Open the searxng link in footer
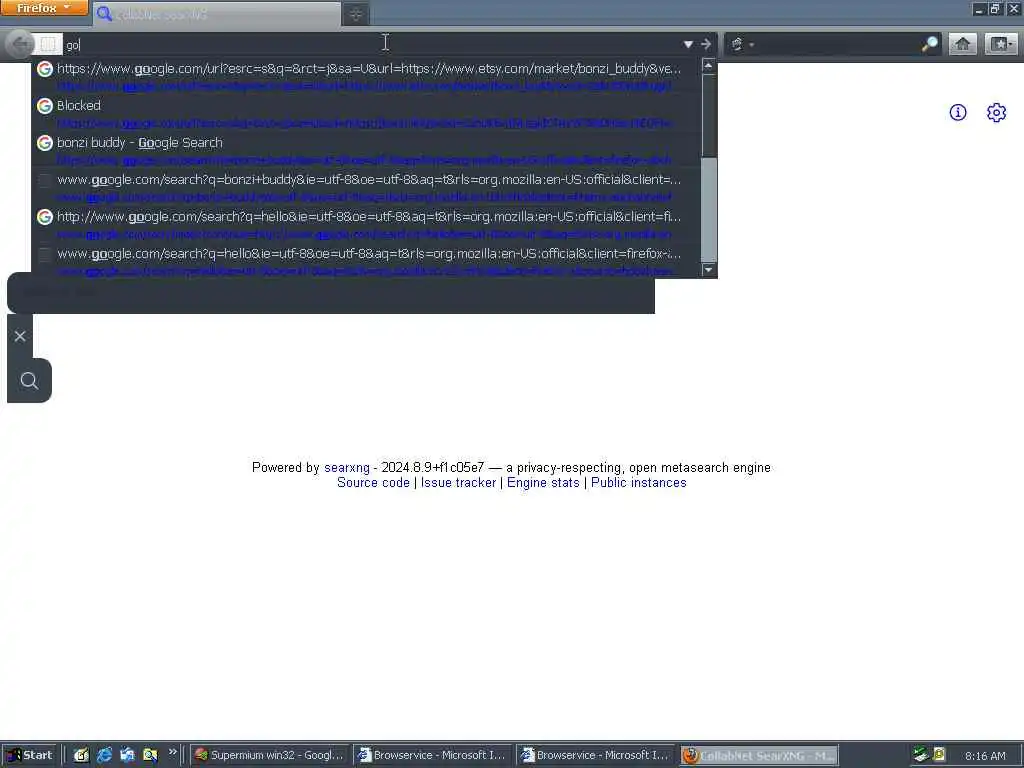The image size is (1024, 768). point(347,468)
